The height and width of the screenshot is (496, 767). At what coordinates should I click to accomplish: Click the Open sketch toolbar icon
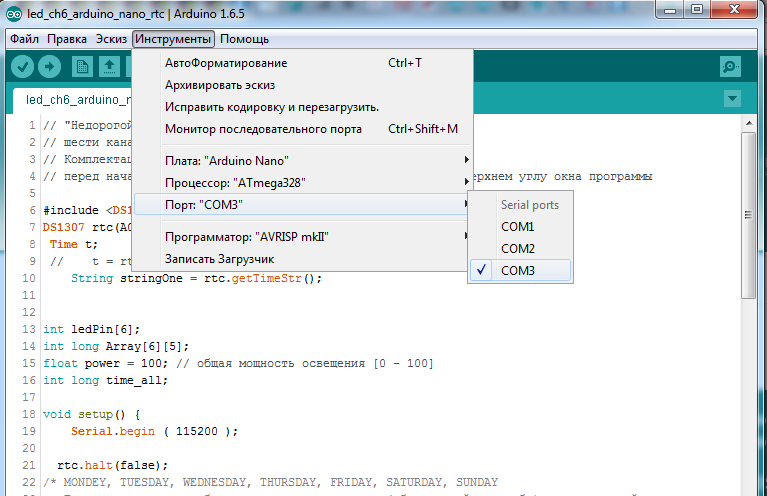110,67
